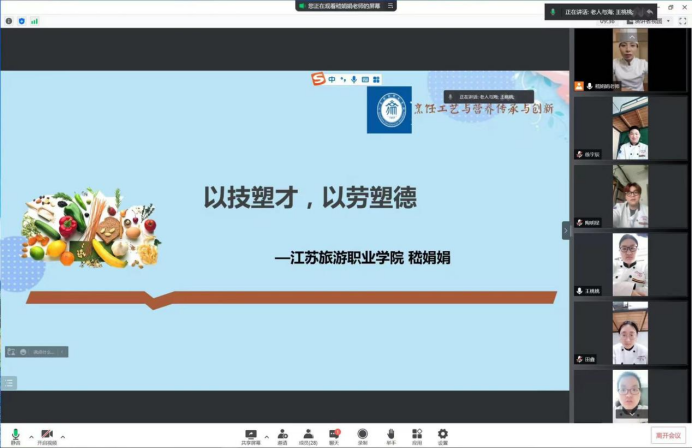The height and width of the screenshot is (448, 692).
Task: Expand video options arrow beside camera
Action: tap(63, 437)
